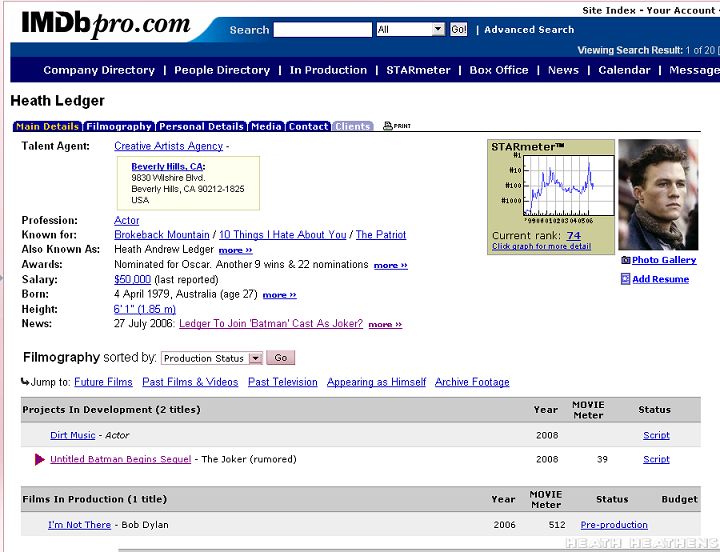Click the search text field
The height and width of the screenshot is (552, 720).
pyautogui.click(x=322, y=30)
